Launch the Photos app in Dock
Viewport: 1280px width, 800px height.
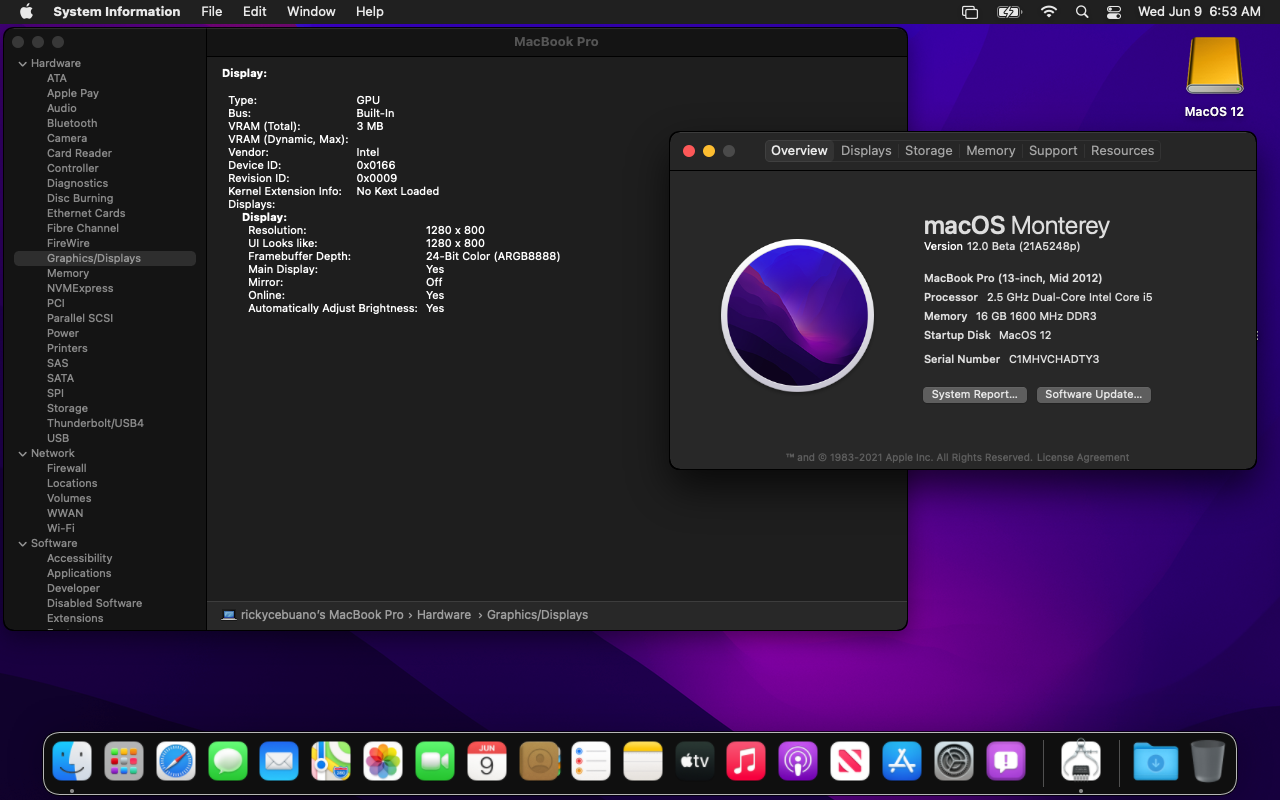click(x=382, y=762)
